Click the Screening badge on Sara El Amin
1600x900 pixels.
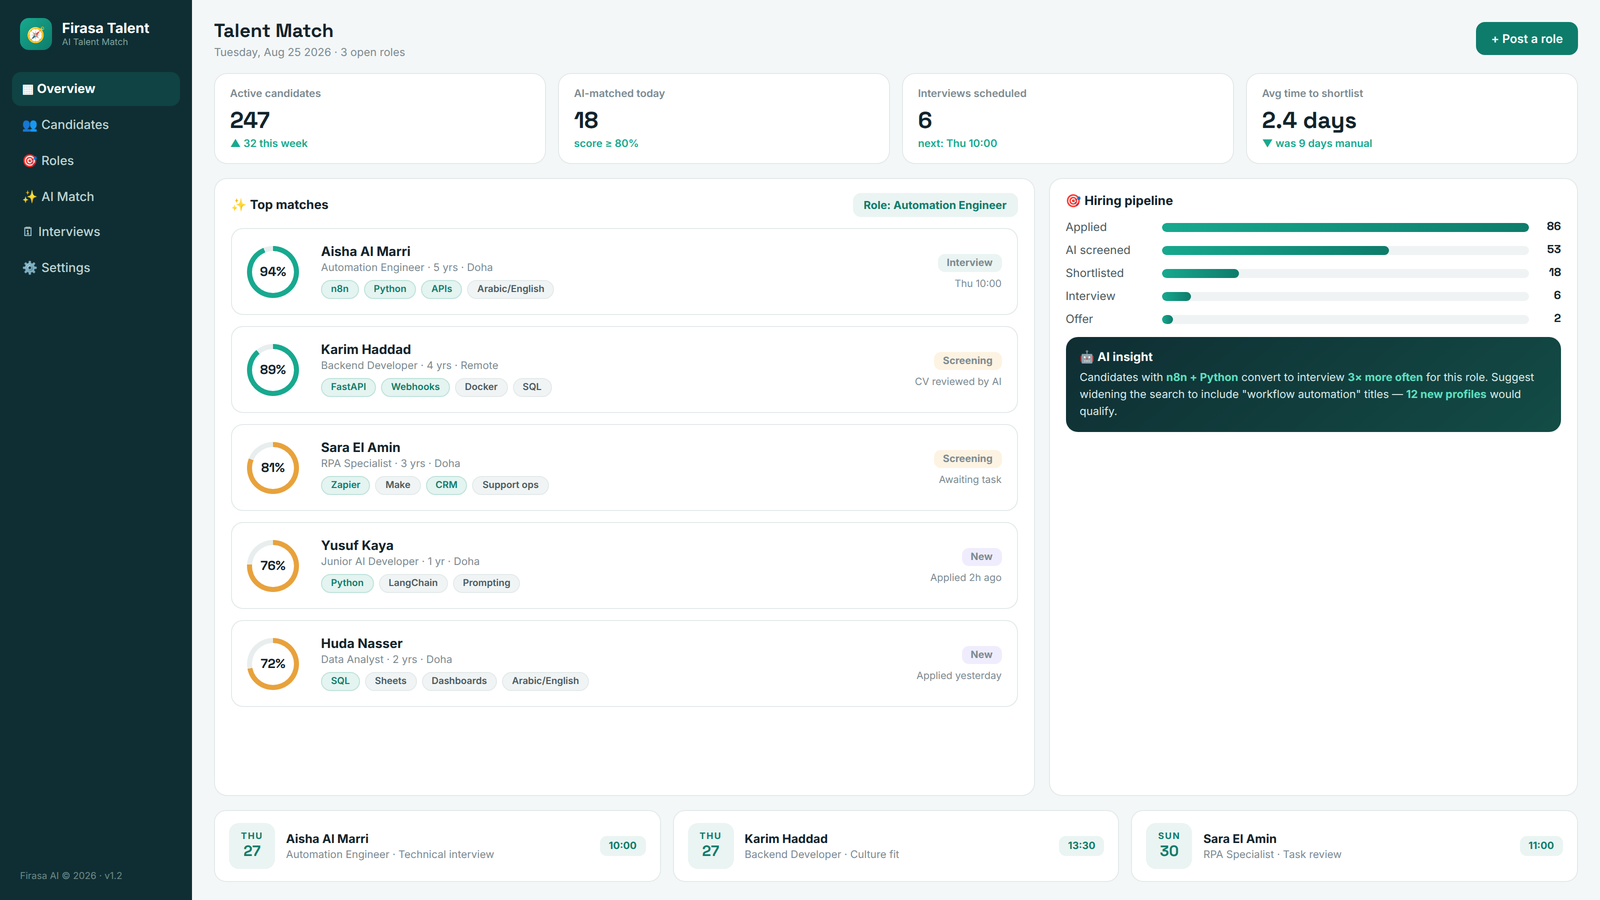coord(967,459)
